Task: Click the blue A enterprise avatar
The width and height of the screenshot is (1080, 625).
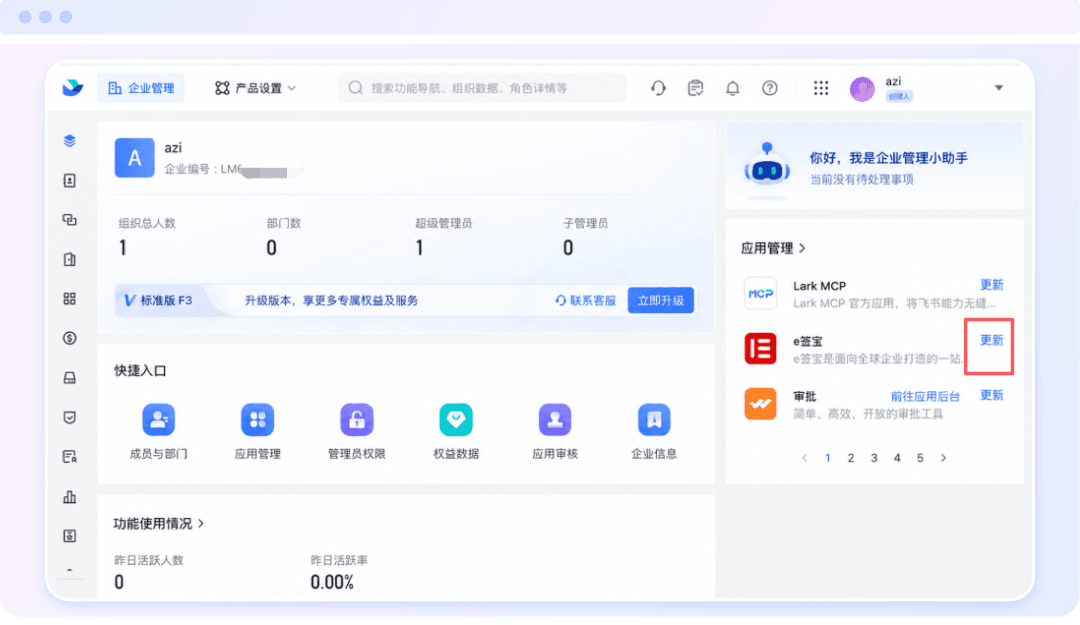Action: [x=134, y=158]
